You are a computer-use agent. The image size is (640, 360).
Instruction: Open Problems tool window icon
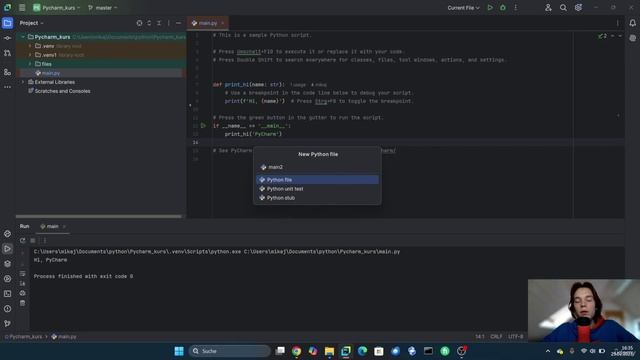[7, 309]
